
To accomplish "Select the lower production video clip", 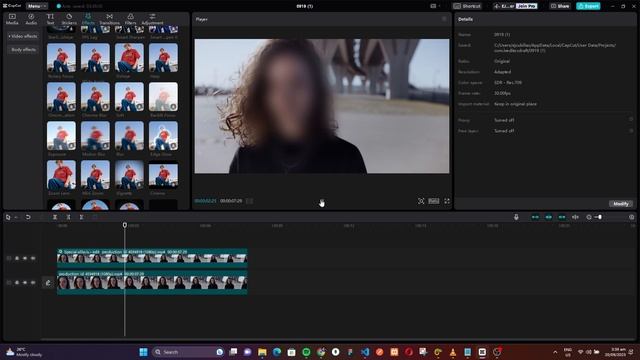I will [x=152, y=282].
